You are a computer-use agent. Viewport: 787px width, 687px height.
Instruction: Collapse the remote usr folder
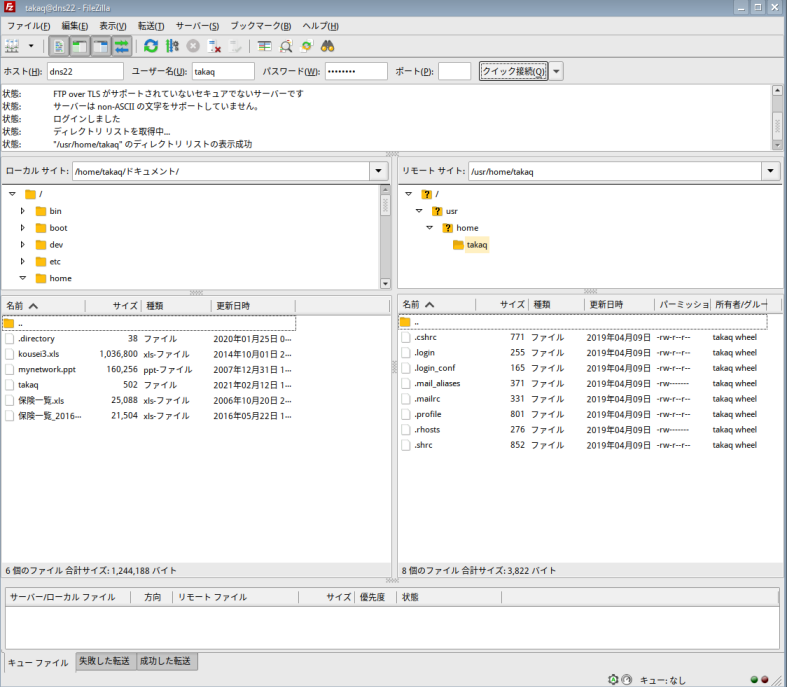(419, 211)
